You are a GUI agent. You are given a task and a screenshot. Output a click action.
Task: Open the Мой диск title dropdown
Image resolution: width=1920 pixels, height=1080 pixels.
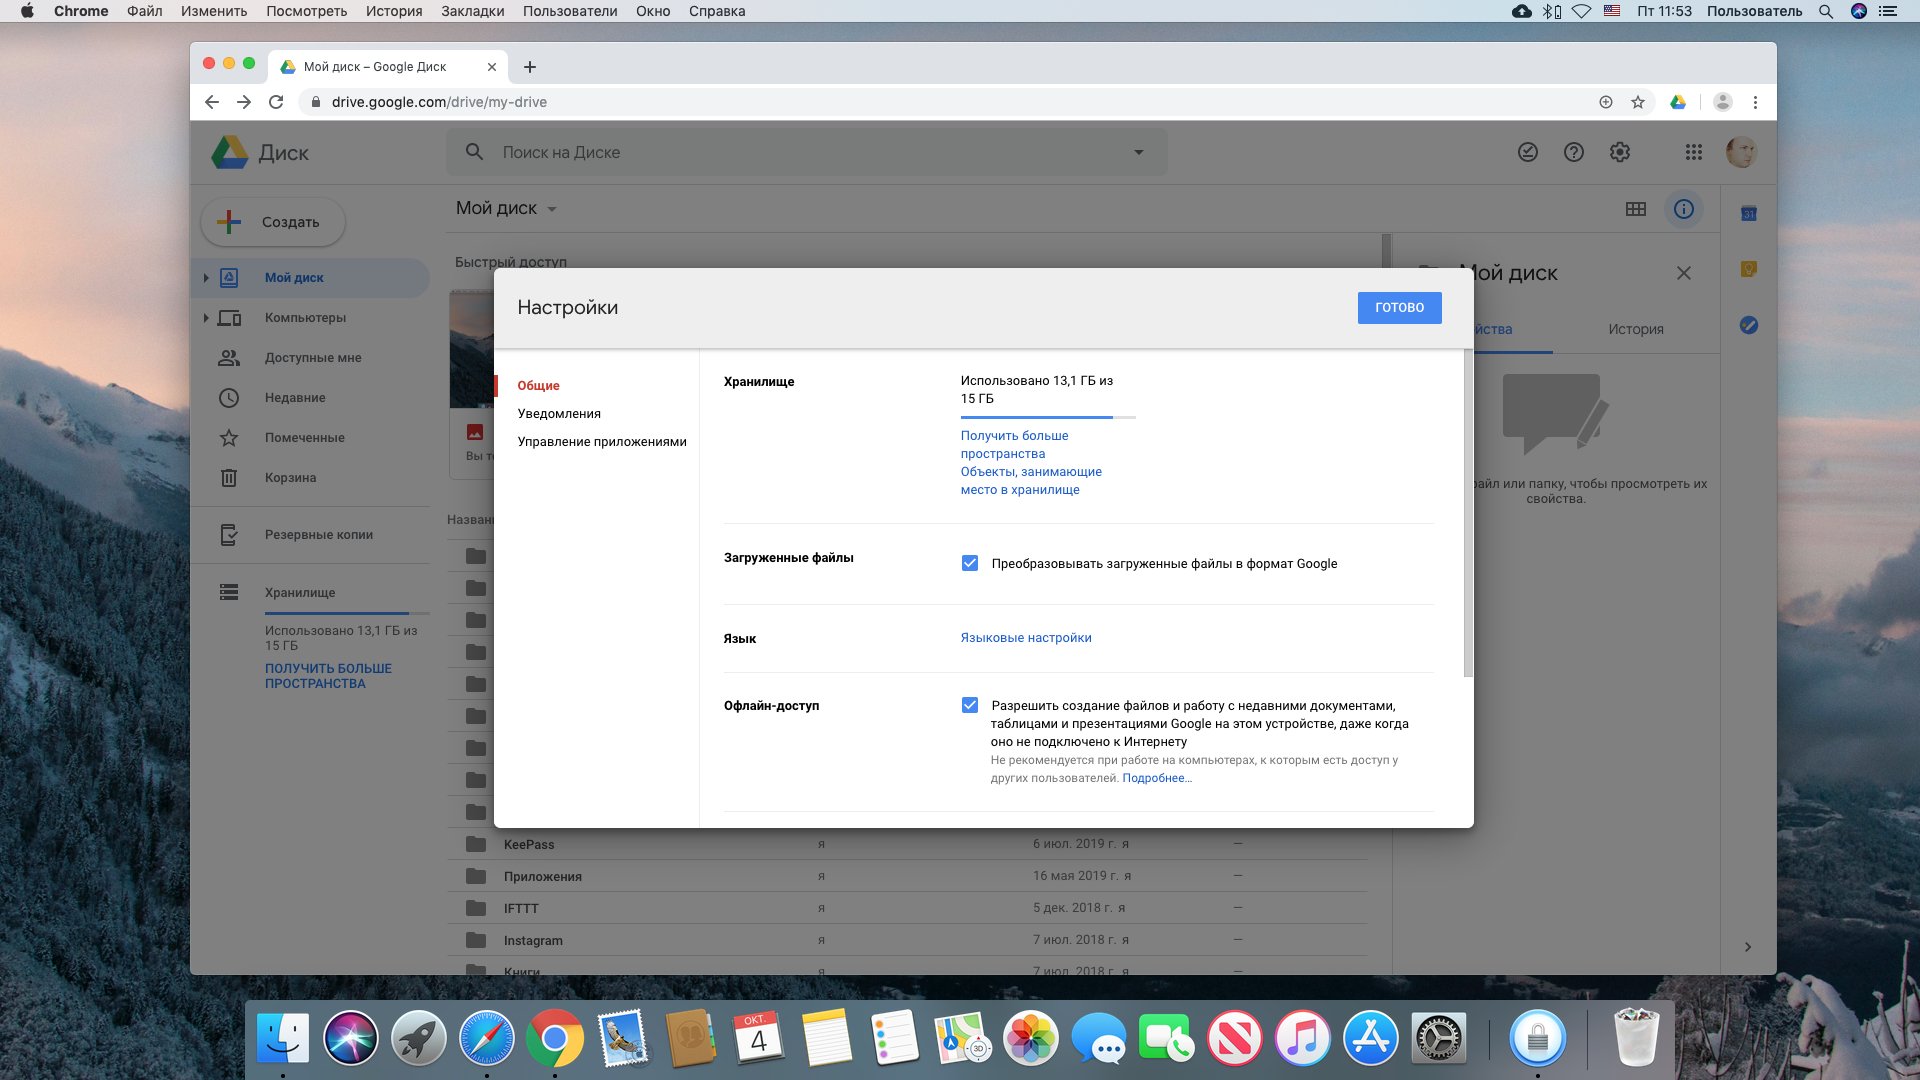506,208
